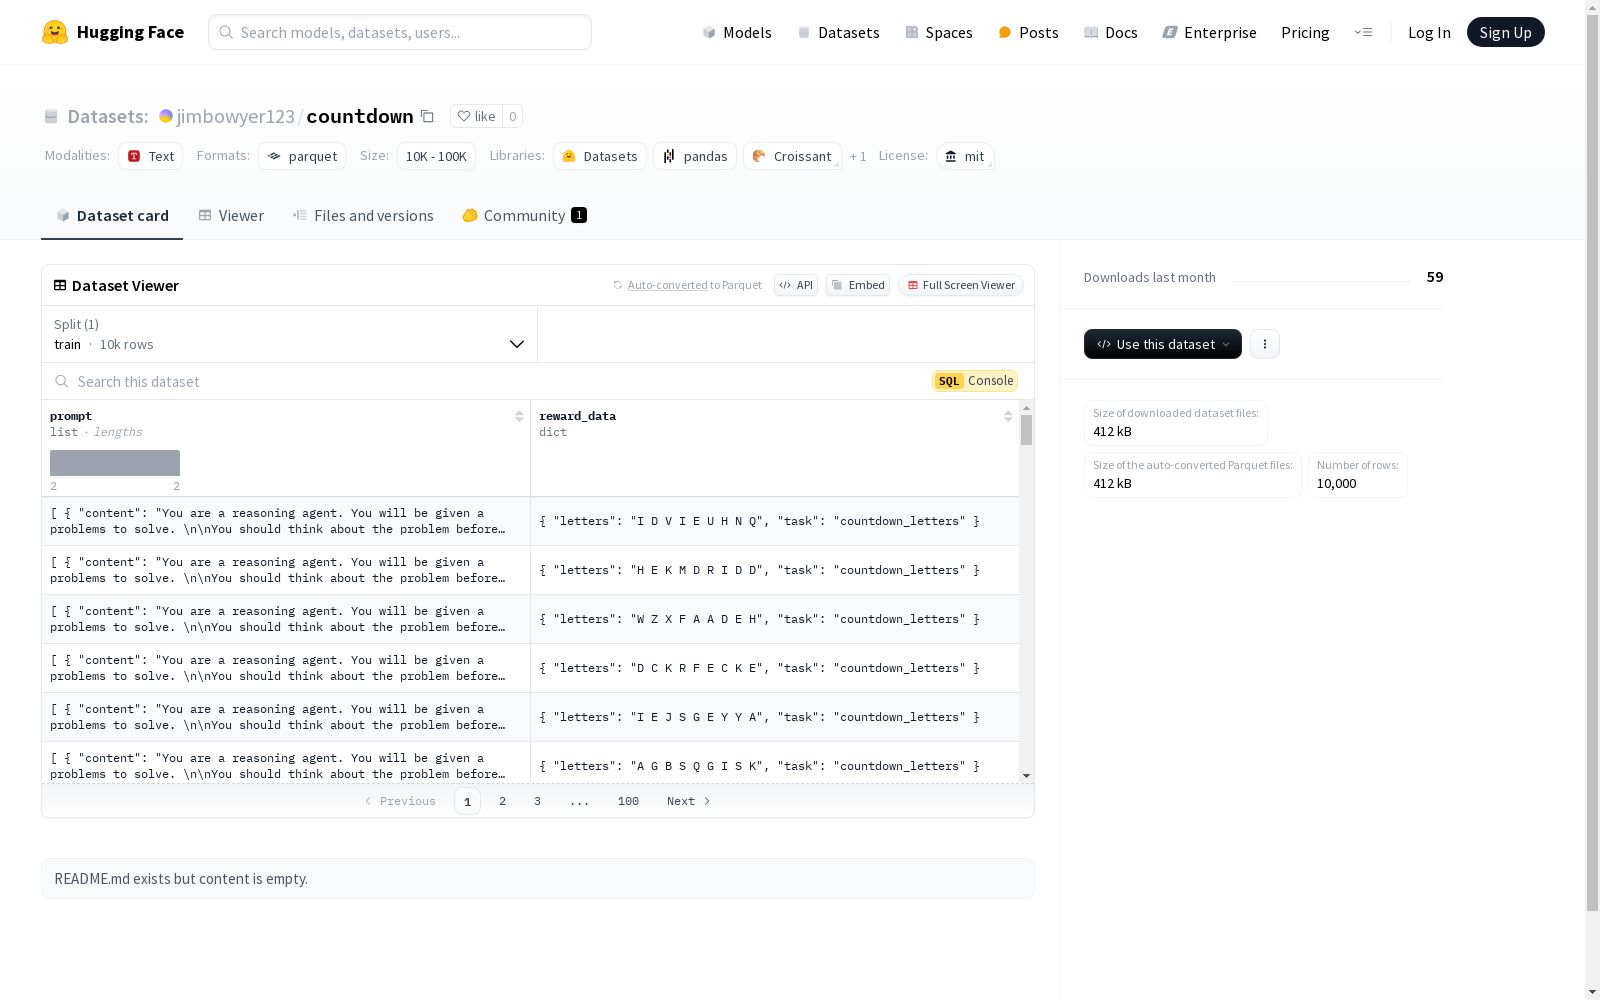The width and height of the screenshot is (1600, 1000).
Task: Click the Auto-converted refresh icon
Action: [x=618, y=285]
